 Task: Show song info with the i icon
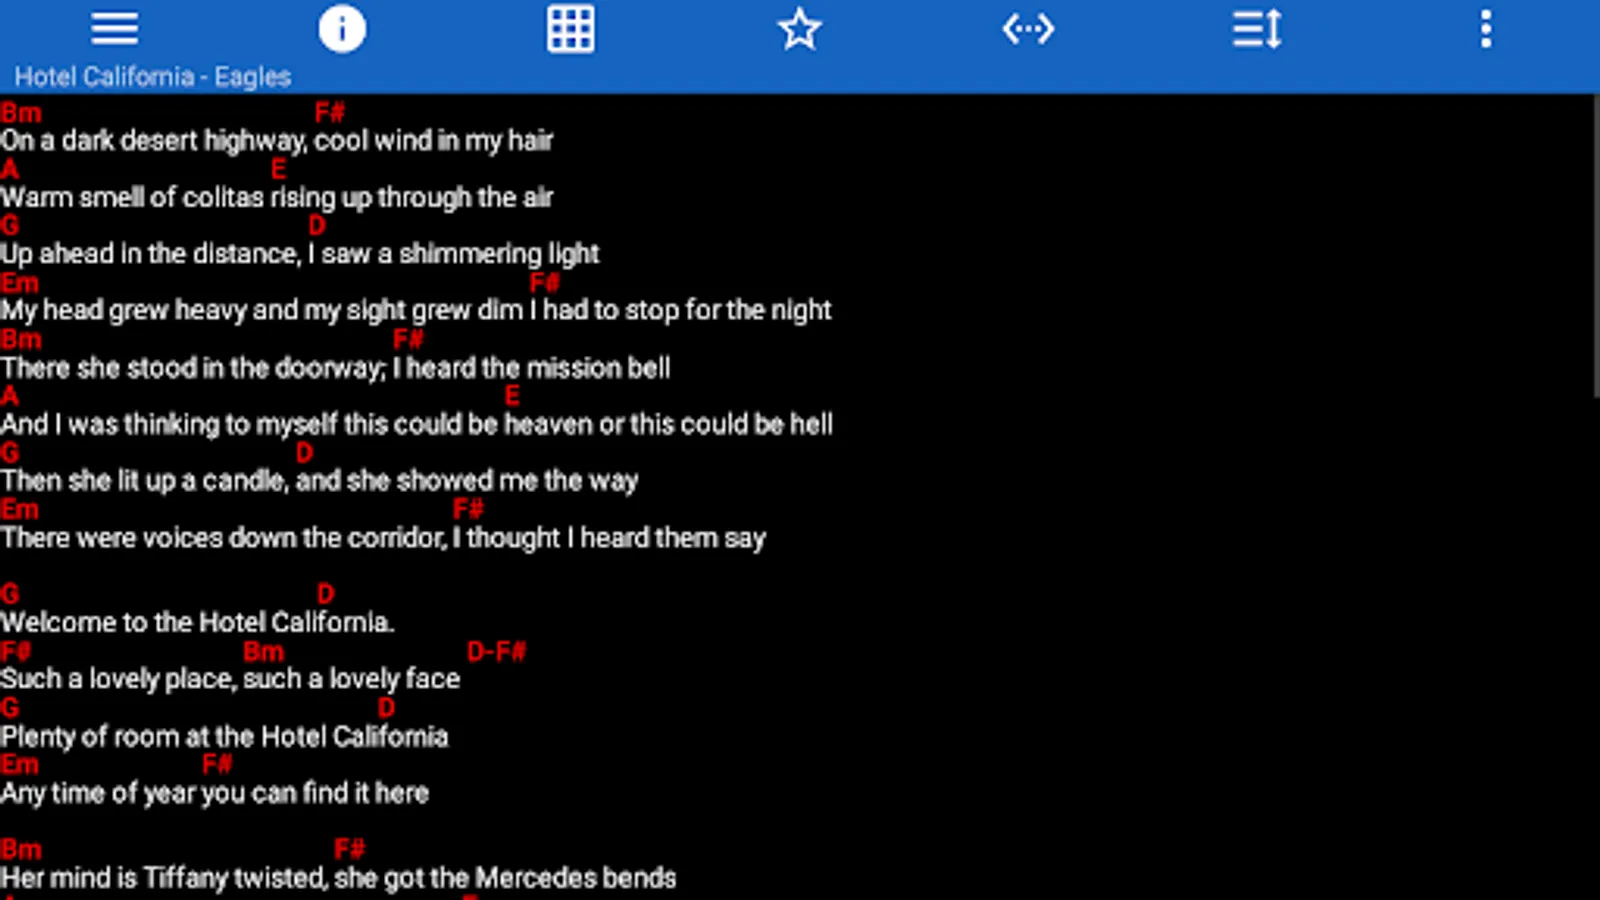pos(342,29)
